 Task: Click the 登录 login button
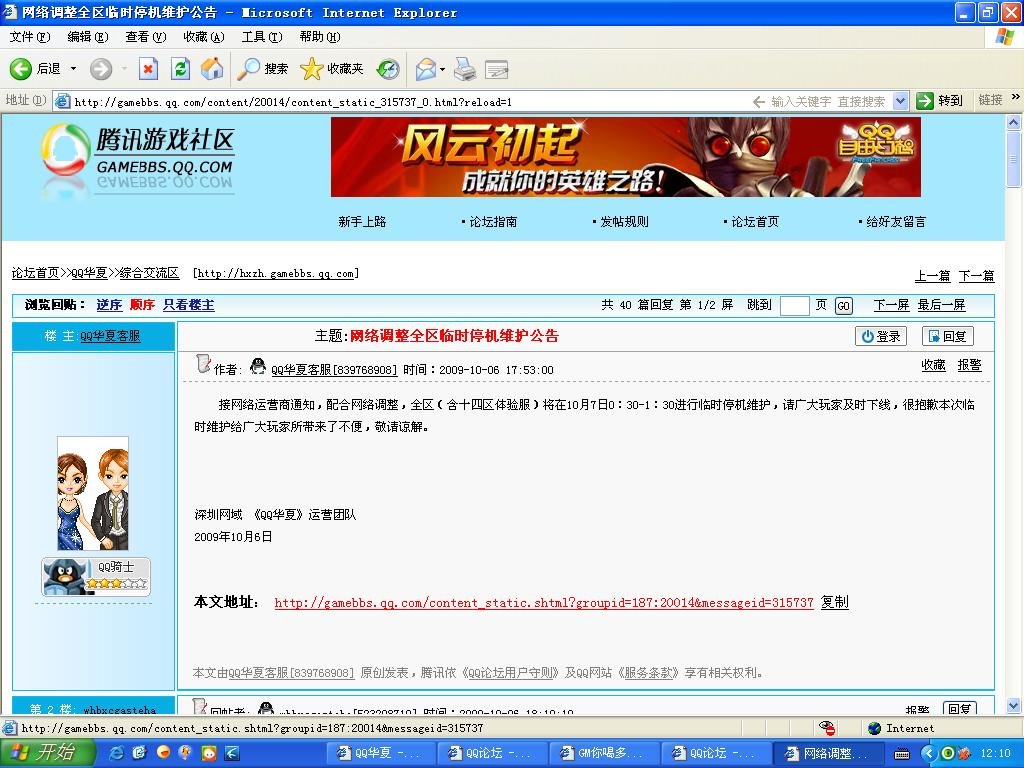tap(880, 336)
